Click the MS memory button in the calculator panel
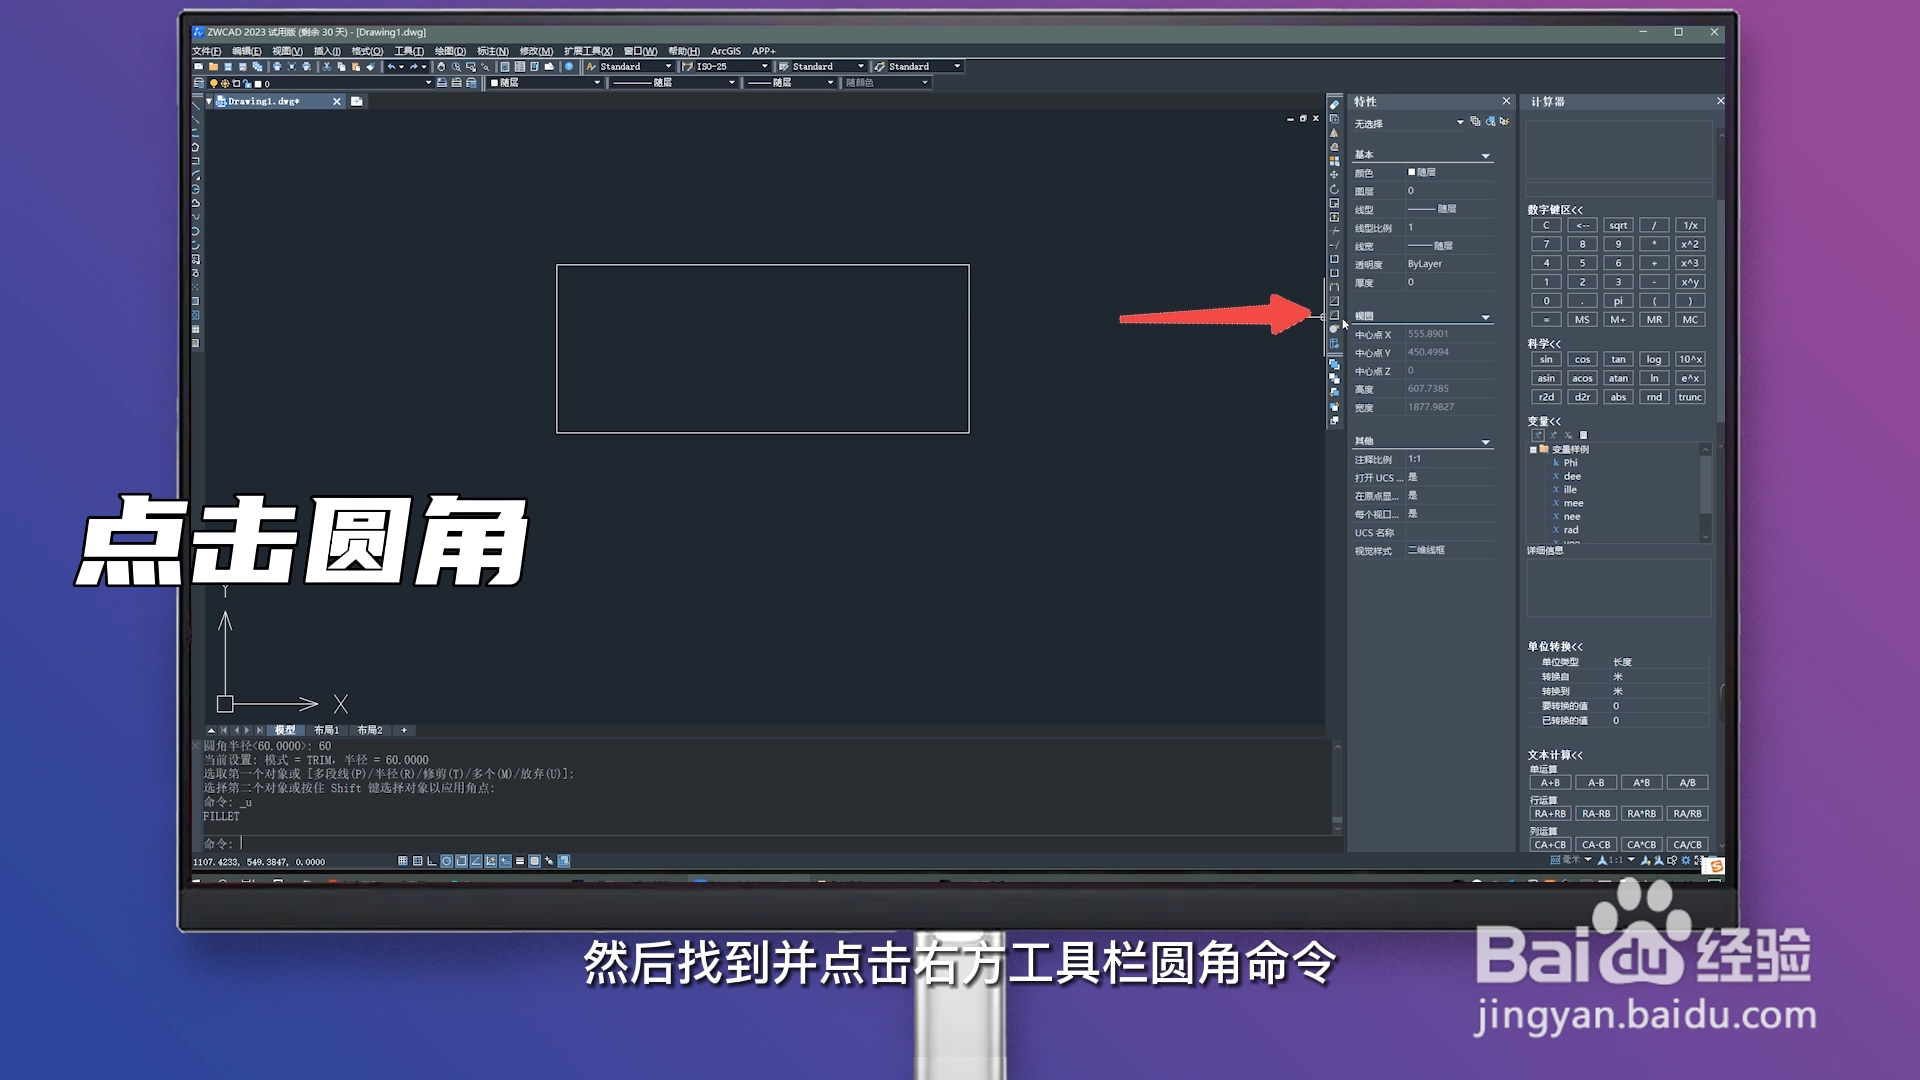This screenshot has width=1920, height=1080. tap(1582, 319)
